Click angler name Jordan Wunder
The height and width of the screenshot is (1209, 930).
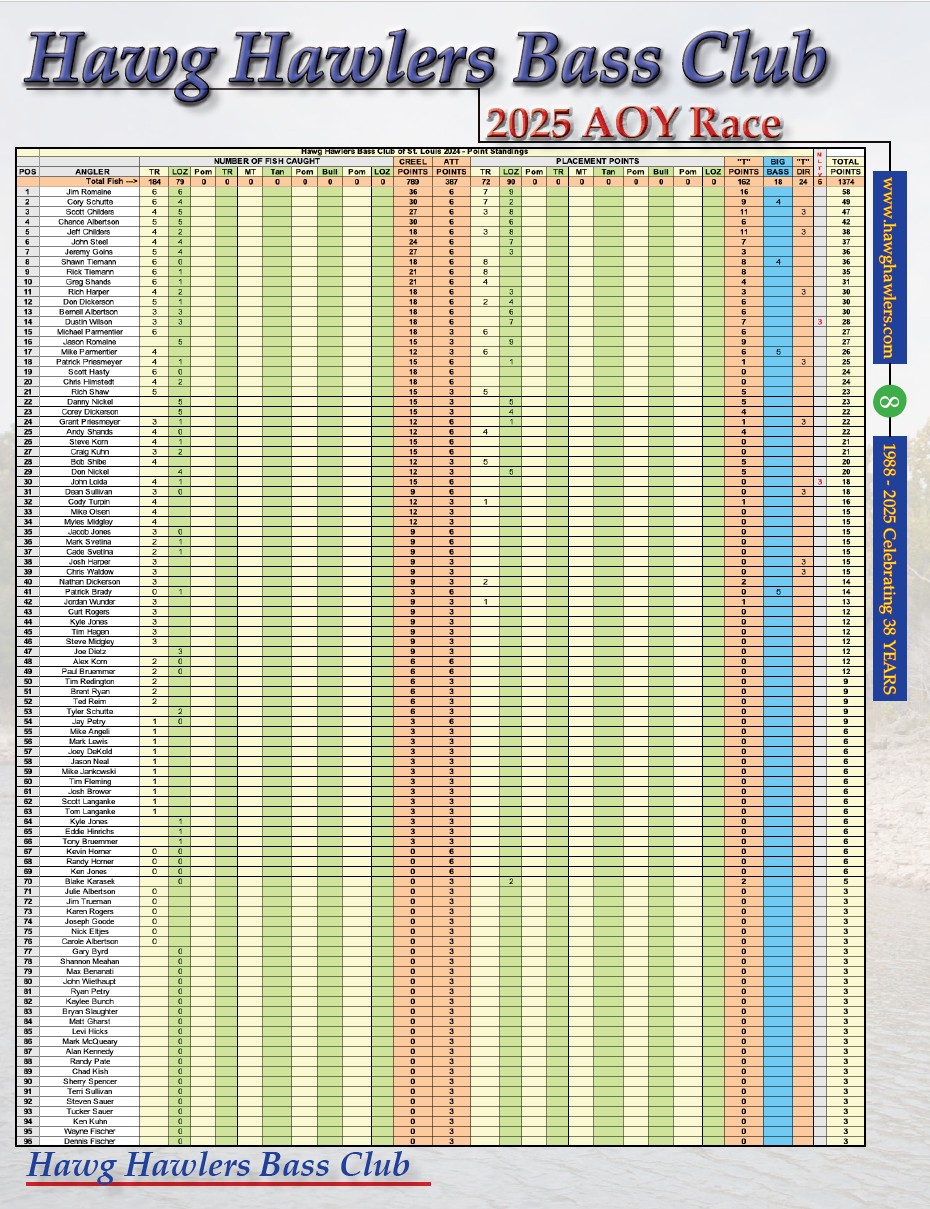click(x=89, y=601)
